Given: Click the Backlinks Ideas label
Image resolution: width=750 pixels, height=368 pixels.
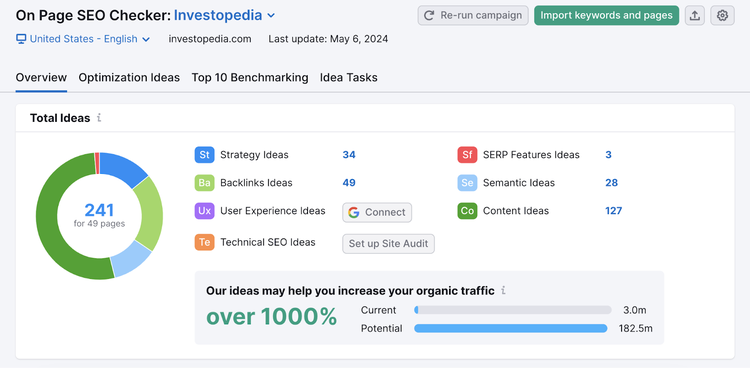Looking at the screenshot, I should (x=256, y=183).
